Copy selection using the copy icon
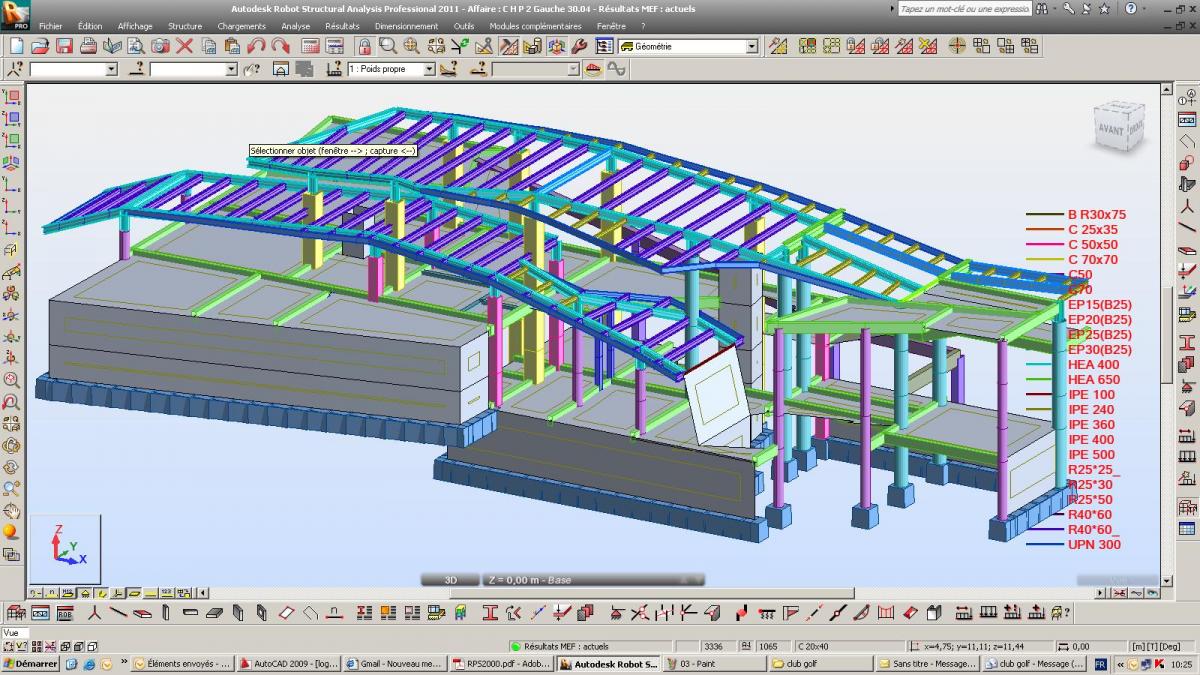Viewport: 1200px width, 675px height. (208, 46)
